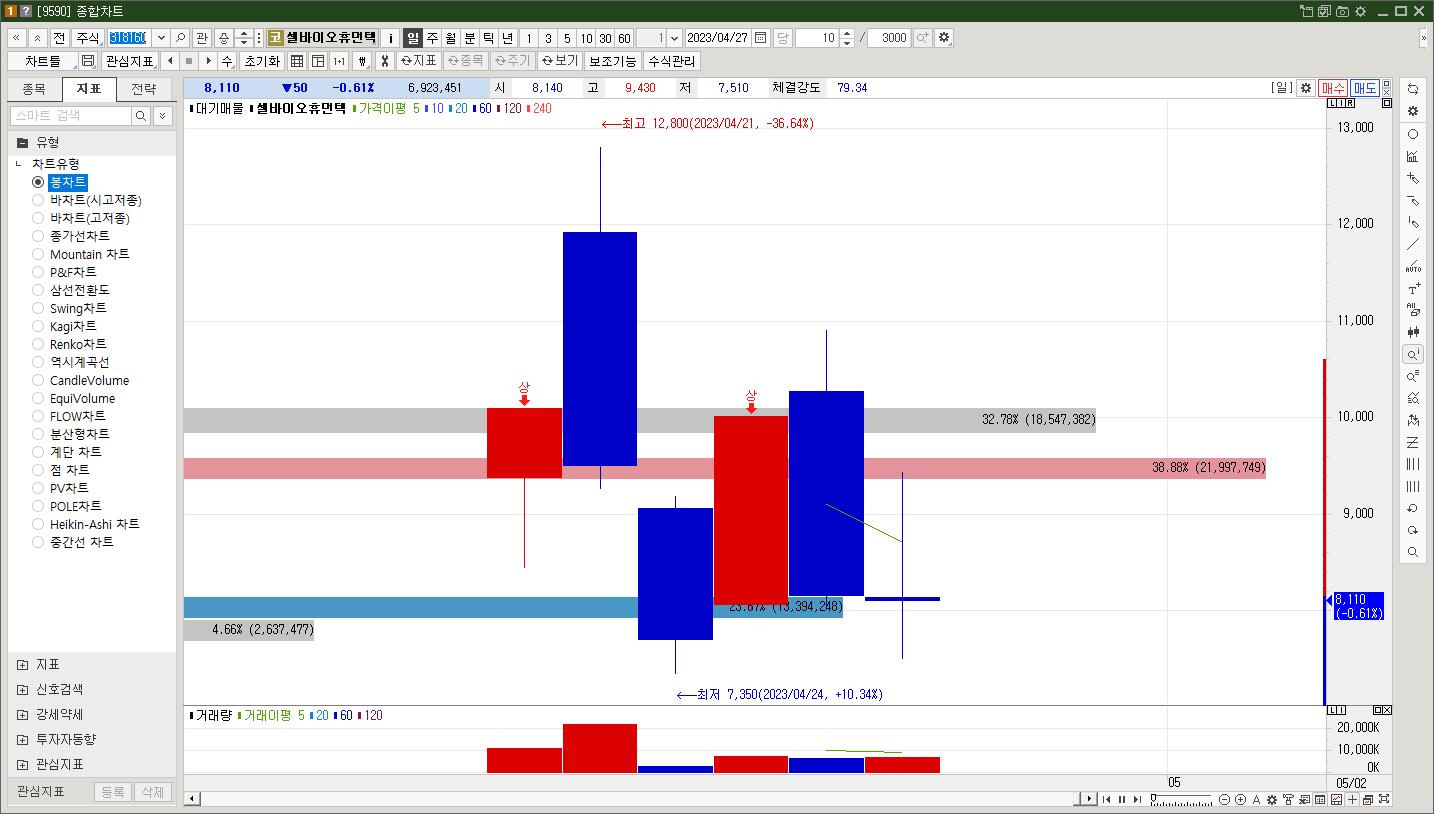This screenshot has height=814, width=1434.
Task: Expand the 관심지표 tree section
Action: click(23, 764)
